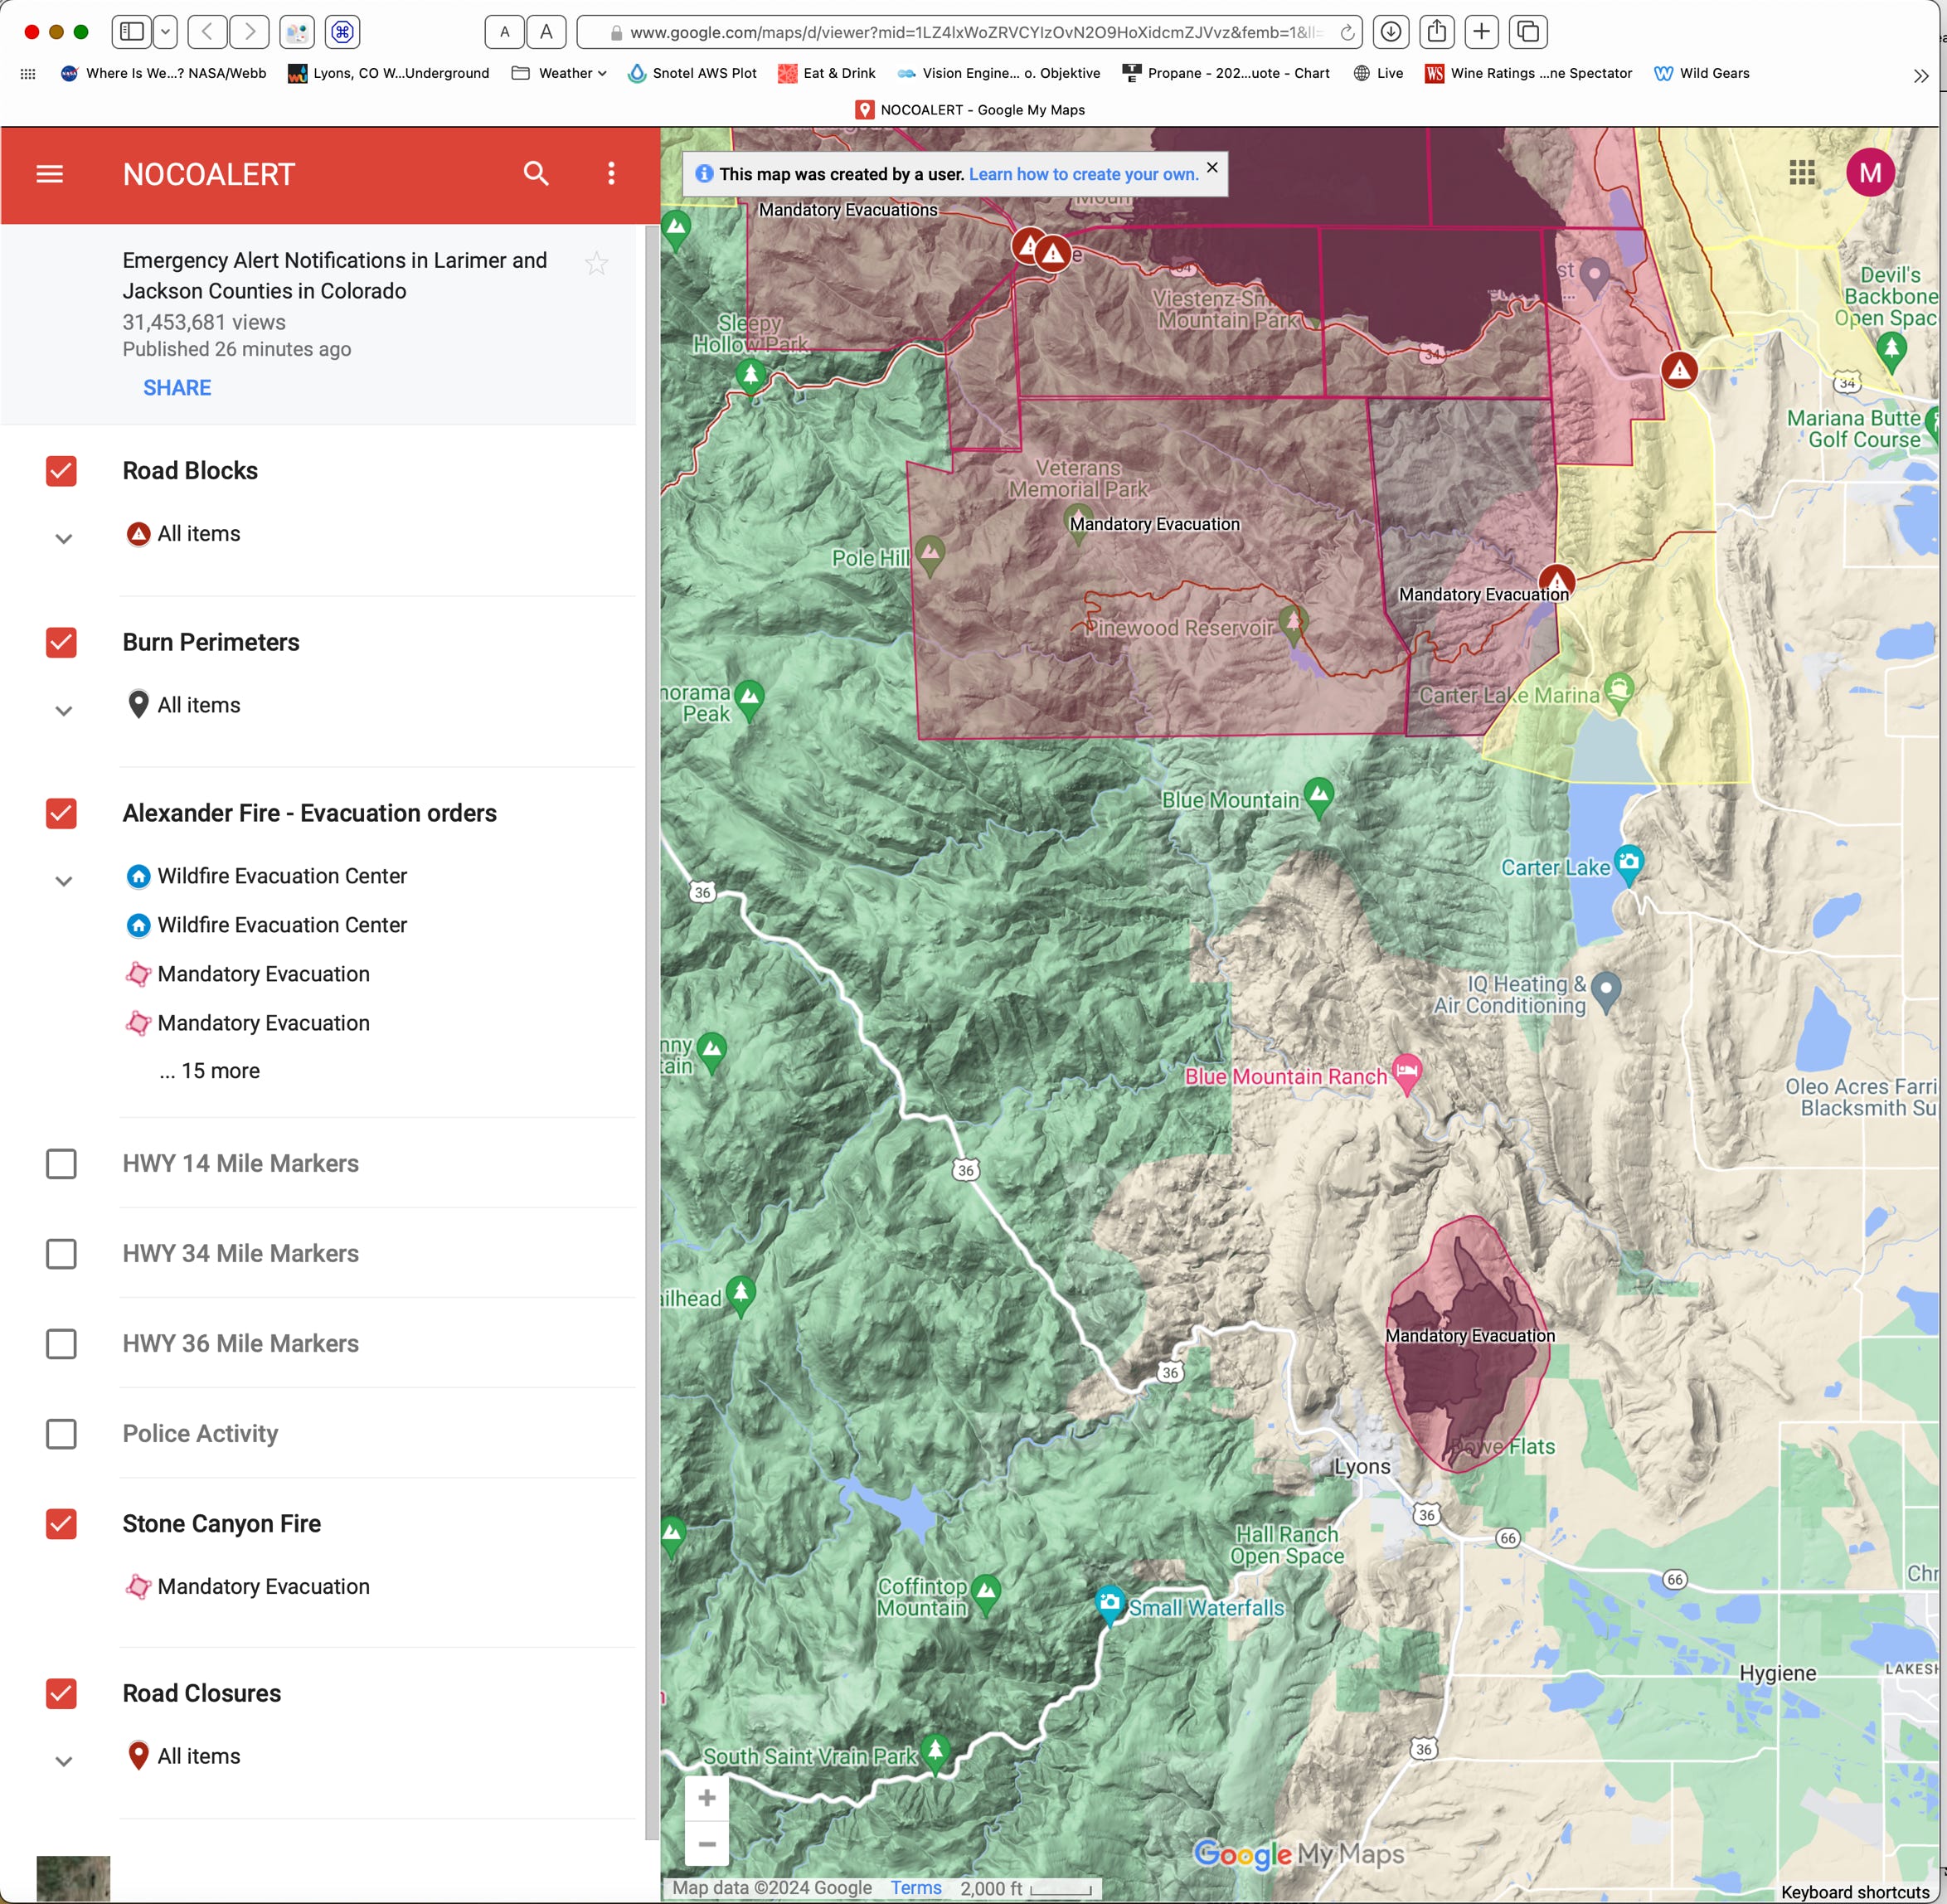Show more bookmarks with the double chevron
The image size is (1947, 1904).
click(x=1920, y=75)
